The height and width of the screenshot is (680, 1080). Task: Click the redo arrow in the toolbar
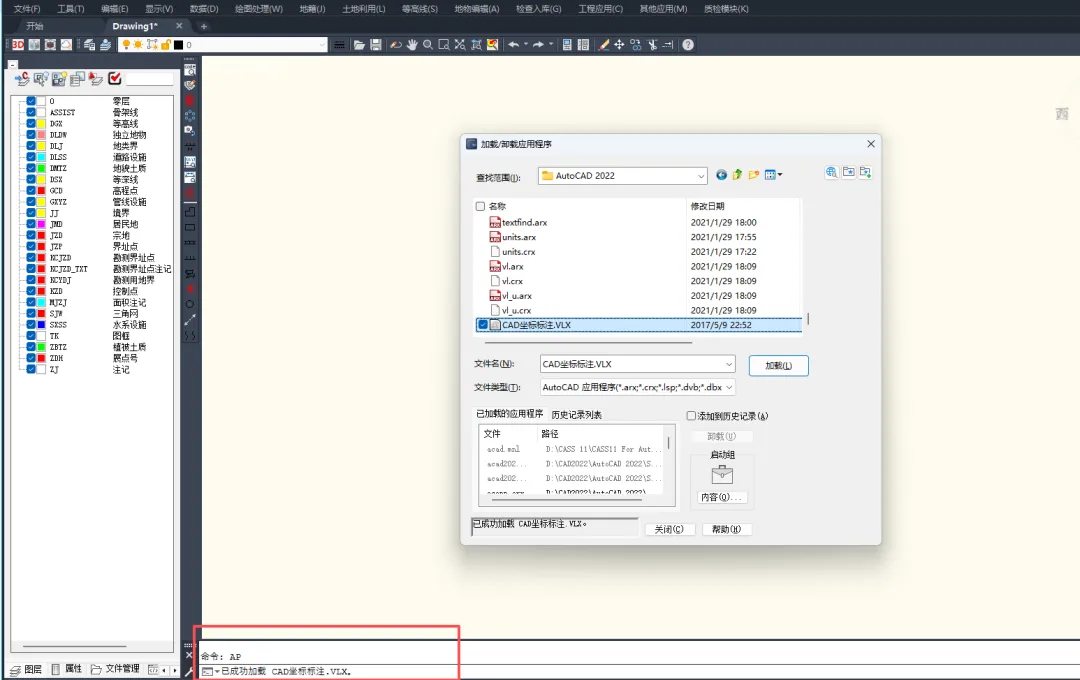(x=538, y=45)
